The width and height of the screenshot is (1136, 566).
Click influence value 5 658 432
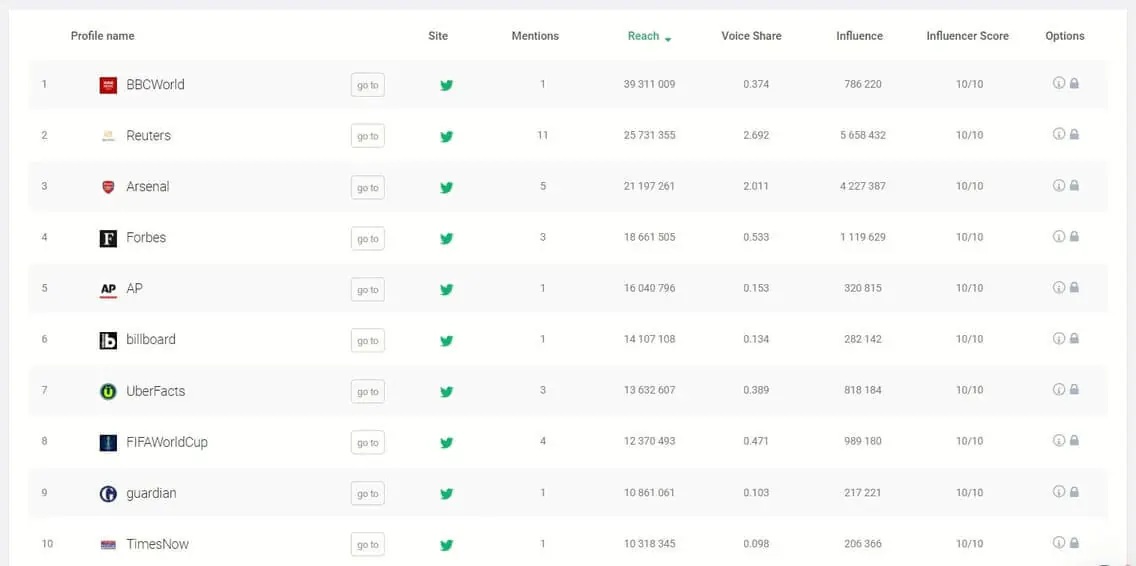pyautogui.click(x=863, y=135)
